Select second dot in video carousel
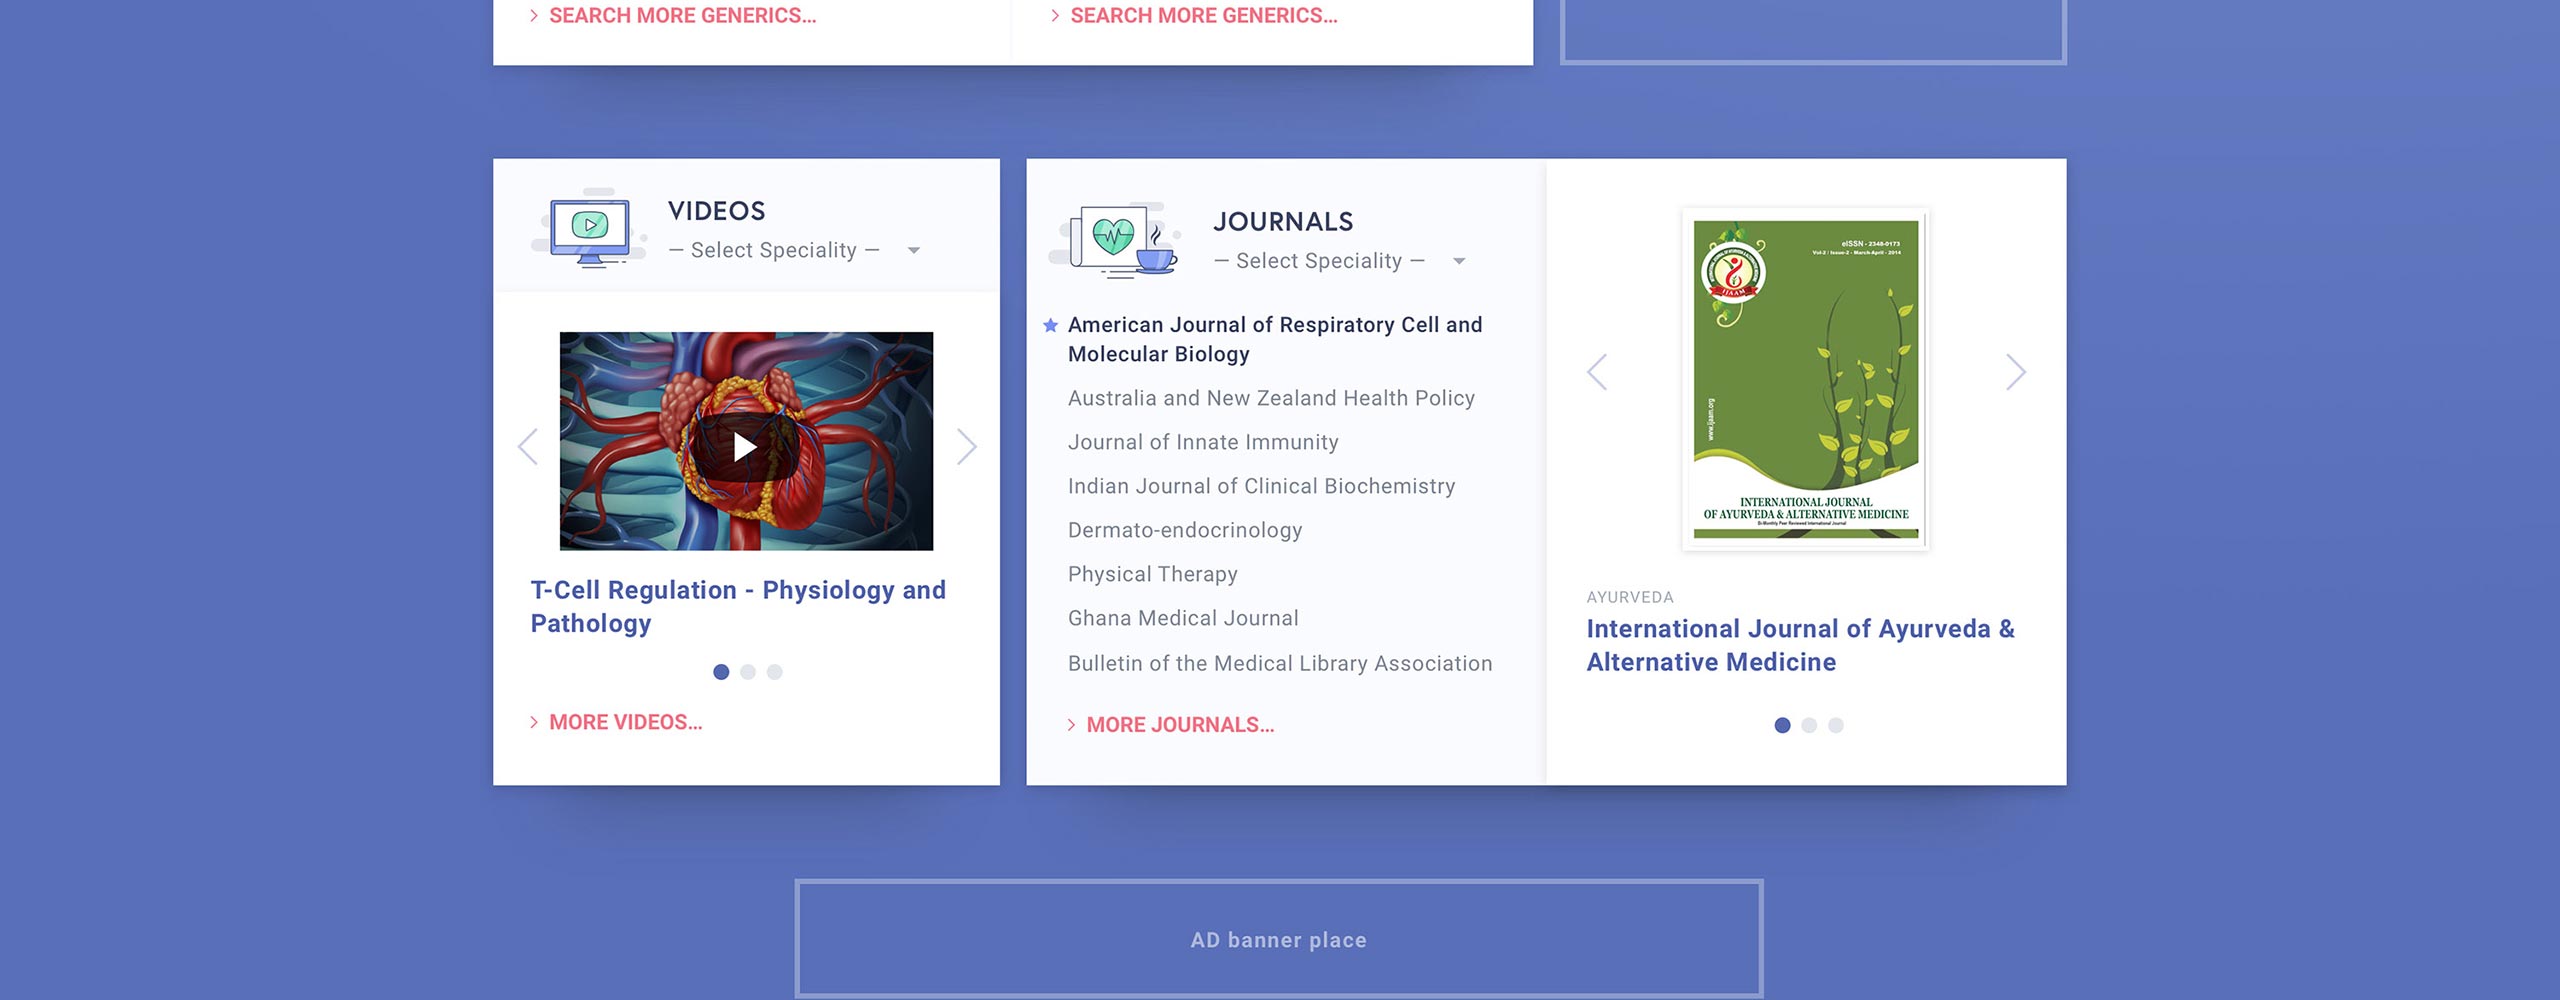This screenshot has height=1000, width=2560. pos(748,672)
